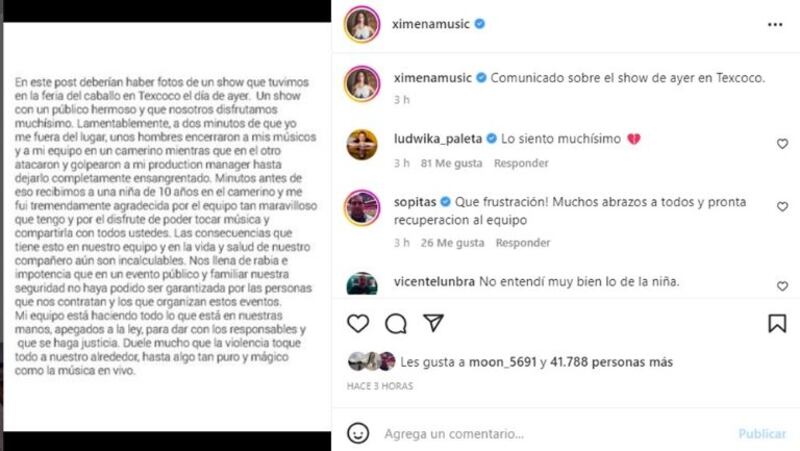Open the sopitas profile avatar
The image size is (800, 451).
pyautogui.click(x=362, y=208)
